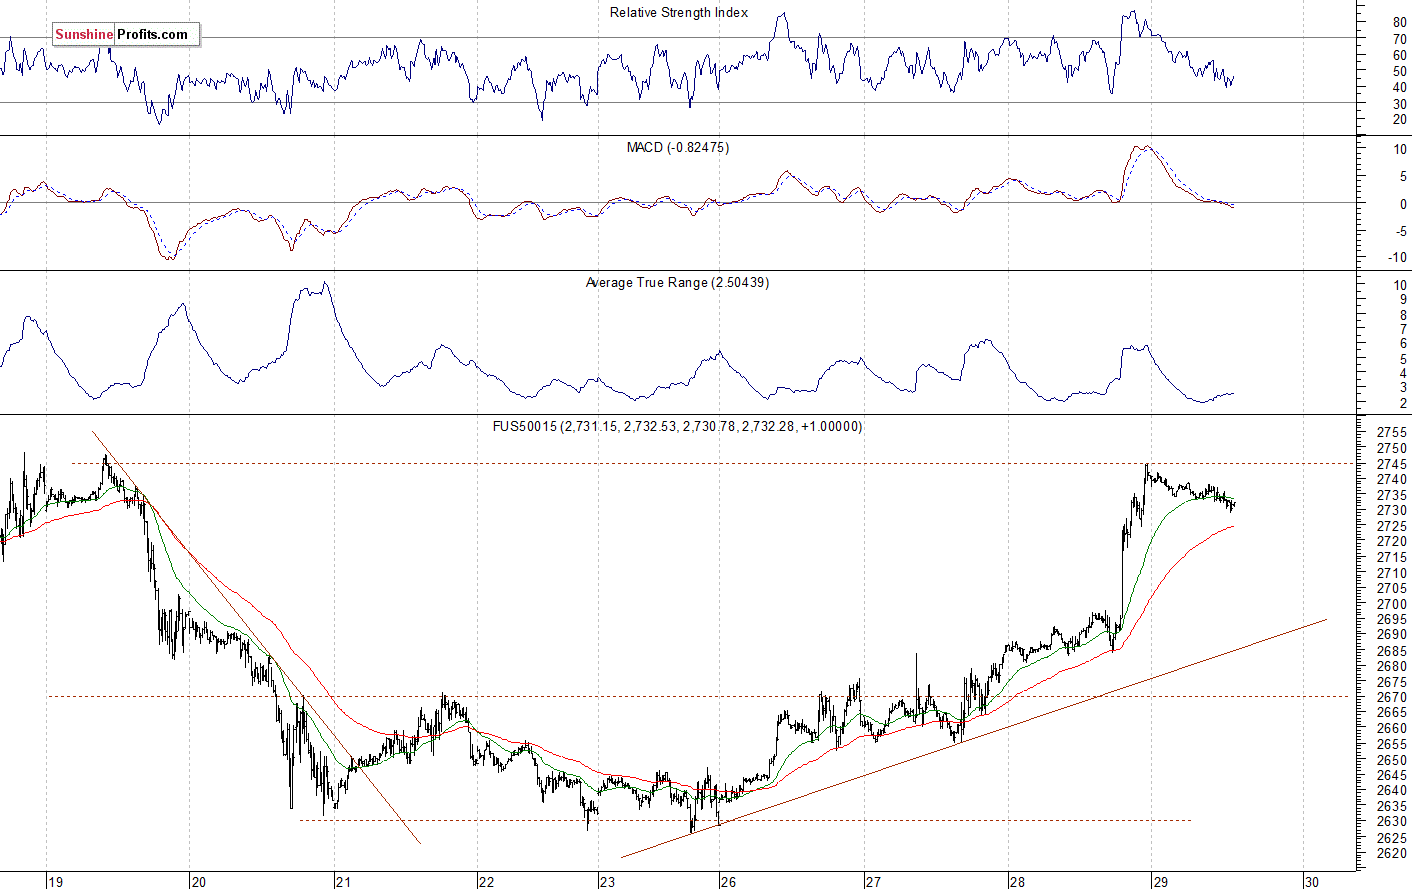The width and height of the screenshot is (1412, 889).
Task: Click date label 29 on time axis
Action: pyautogui.click(x=1160, y=882)
